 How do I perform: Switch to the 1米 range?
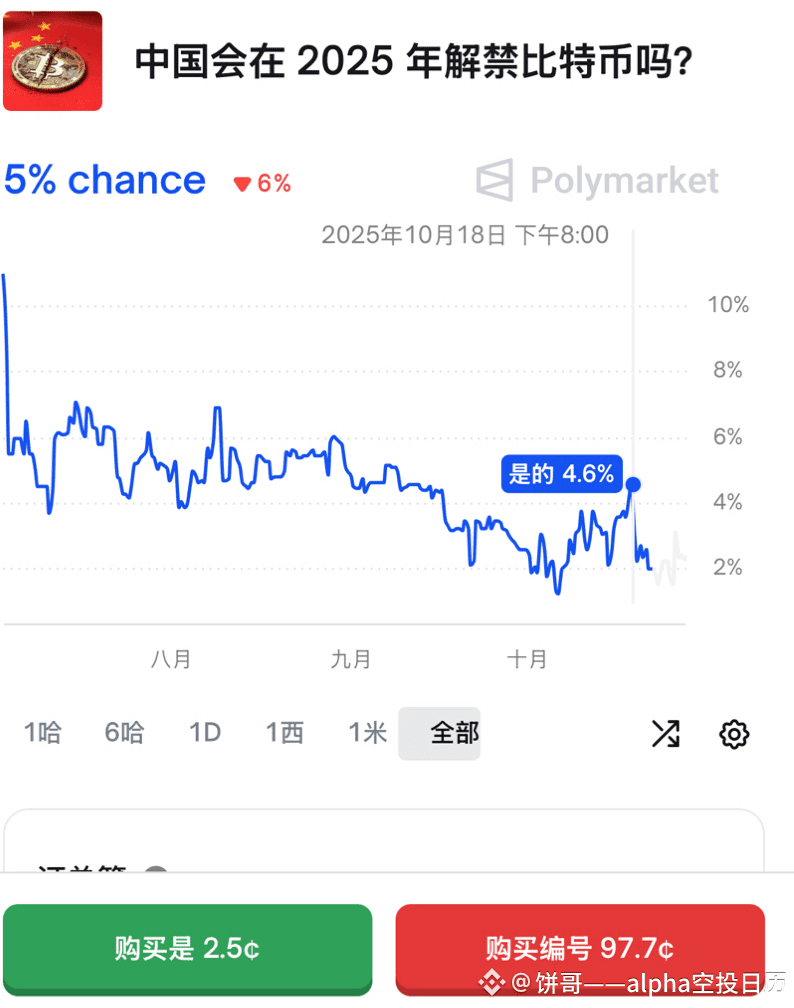[x=367, y=733]
